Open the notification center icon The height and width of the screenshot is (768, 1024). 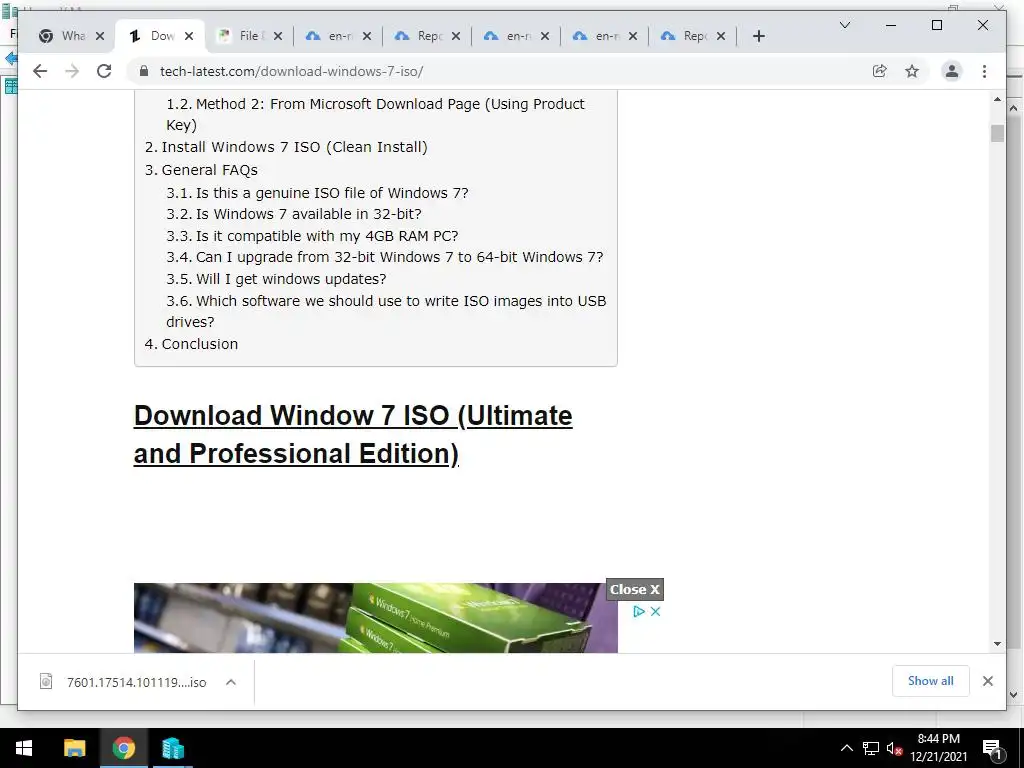pyautogui.click(x=992, y=749)
